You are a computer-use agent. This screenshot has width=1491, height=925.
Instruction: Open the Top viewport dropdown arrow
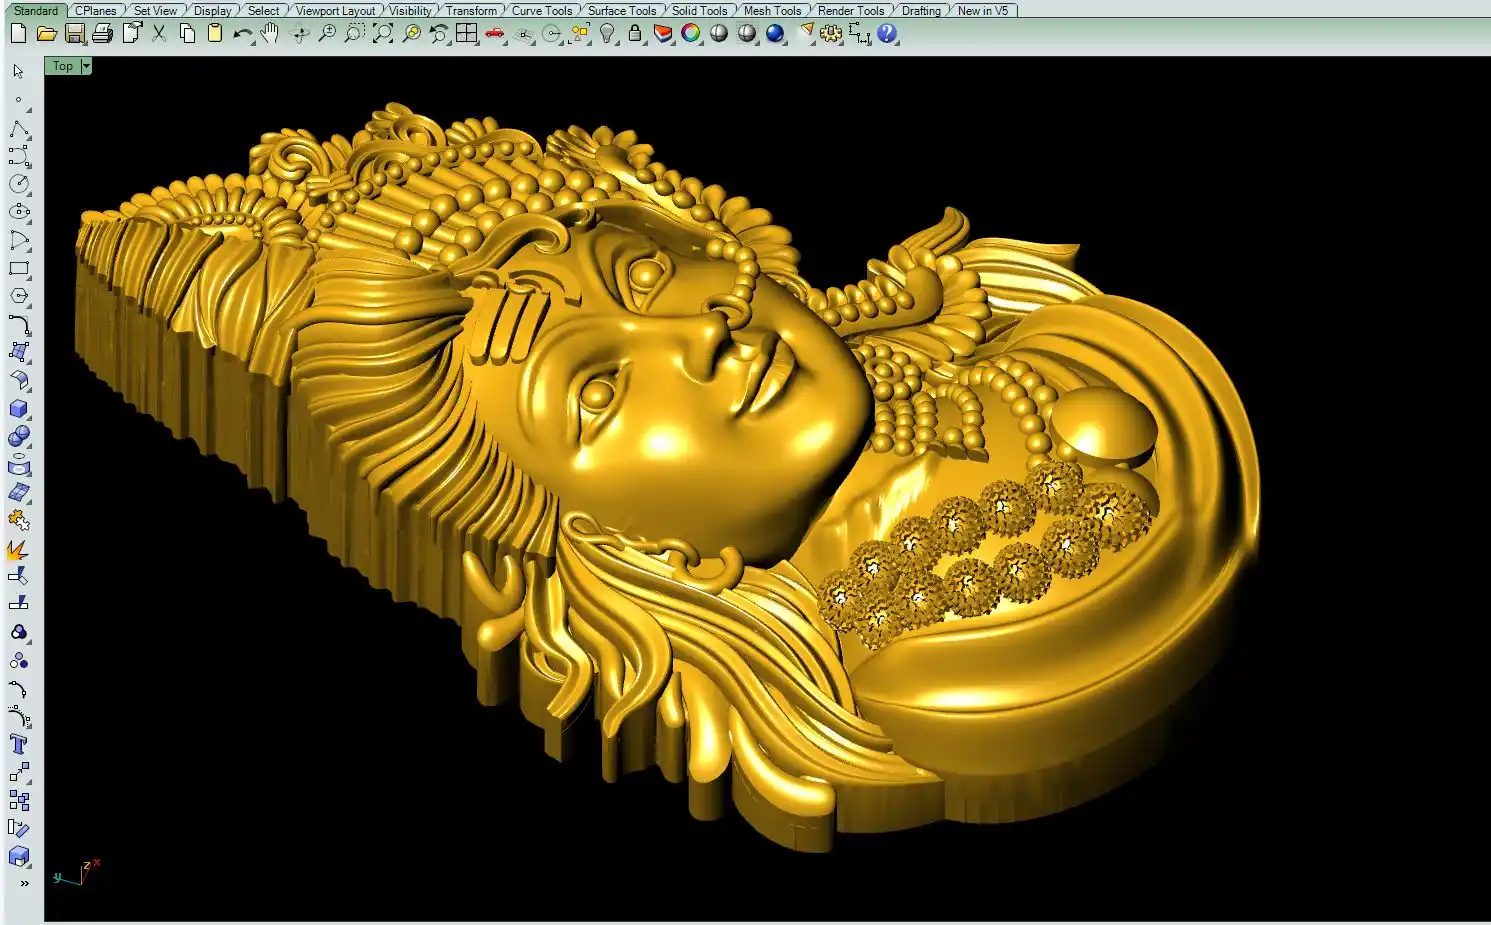coord(86,66)
